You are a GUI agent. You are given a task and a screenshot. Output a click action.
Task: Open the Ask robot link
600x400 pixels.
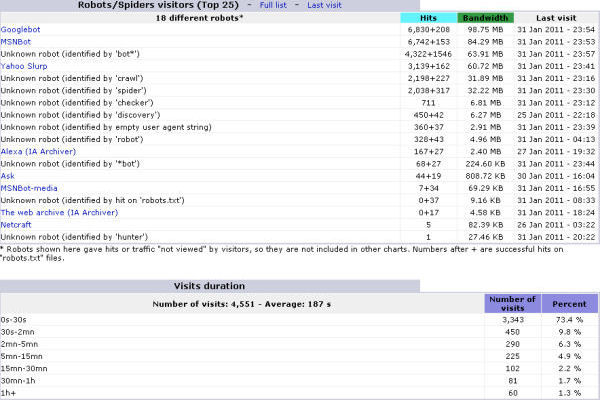coord(8,176)
